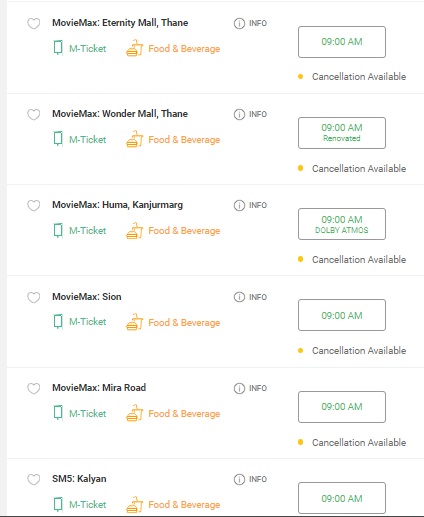Favorite MovieMax: Eternity Mall, Thane heart icon
This screenshot has height=517, width=424.
click(34, 24)
